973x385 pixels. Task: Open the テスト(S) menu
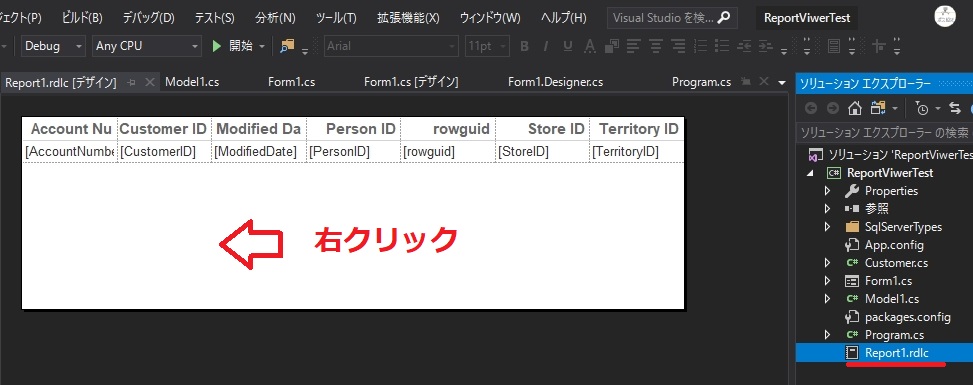(214, 18)
